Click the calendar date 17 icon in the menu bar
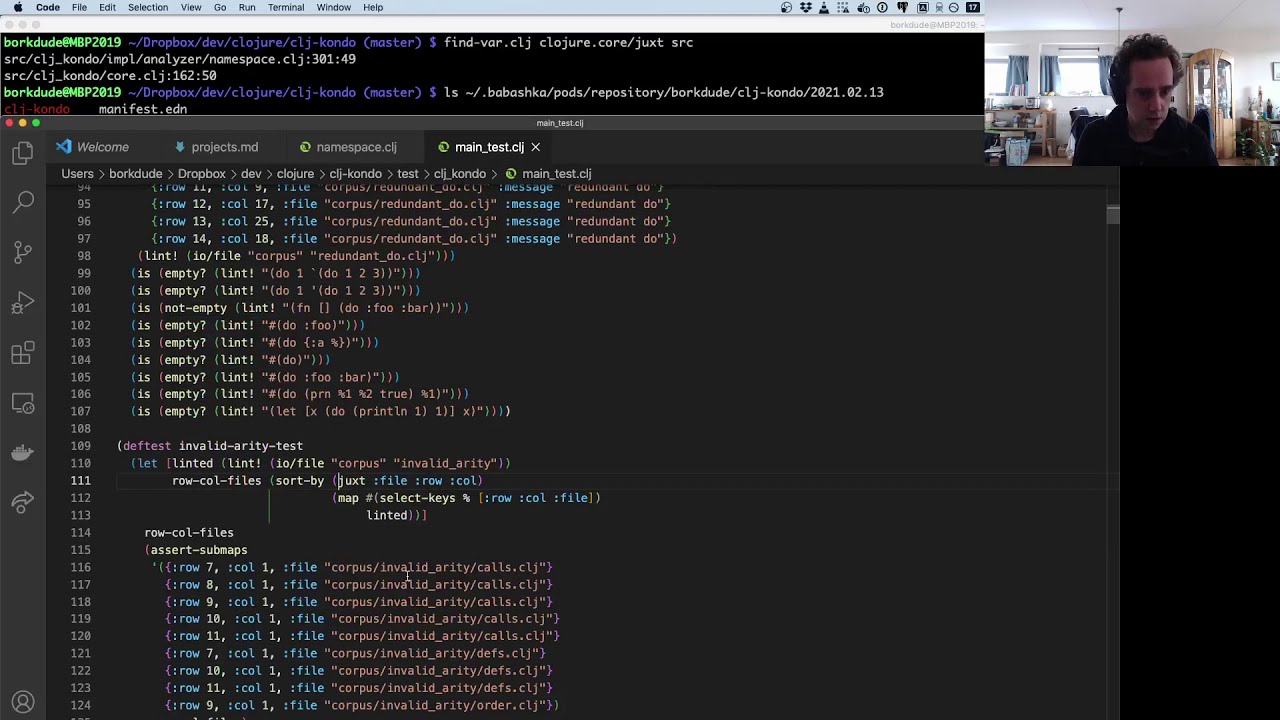Image resolution: width=1280 pixels, height=720 pixels. point(973,8)
